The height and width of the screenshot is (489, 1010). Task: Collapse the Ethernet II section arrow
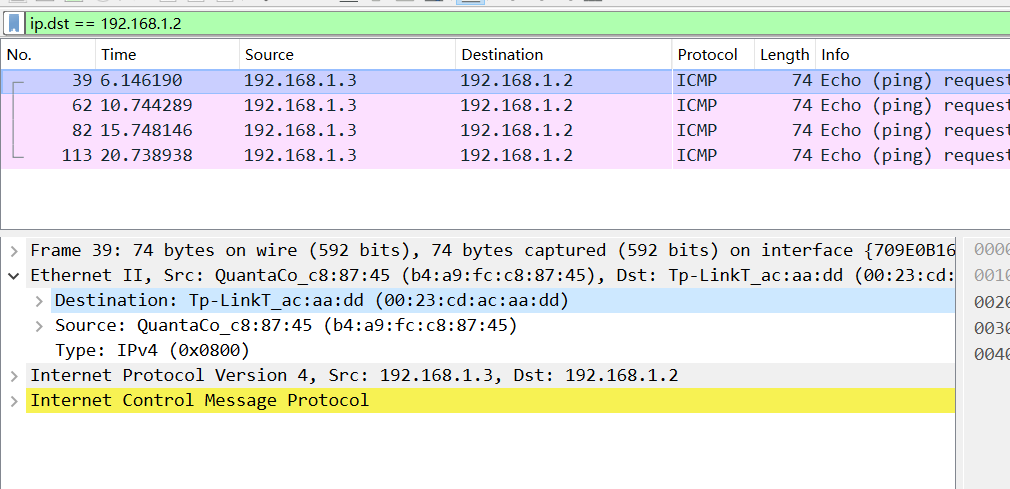pyautogui.click(x=14, y=275)
